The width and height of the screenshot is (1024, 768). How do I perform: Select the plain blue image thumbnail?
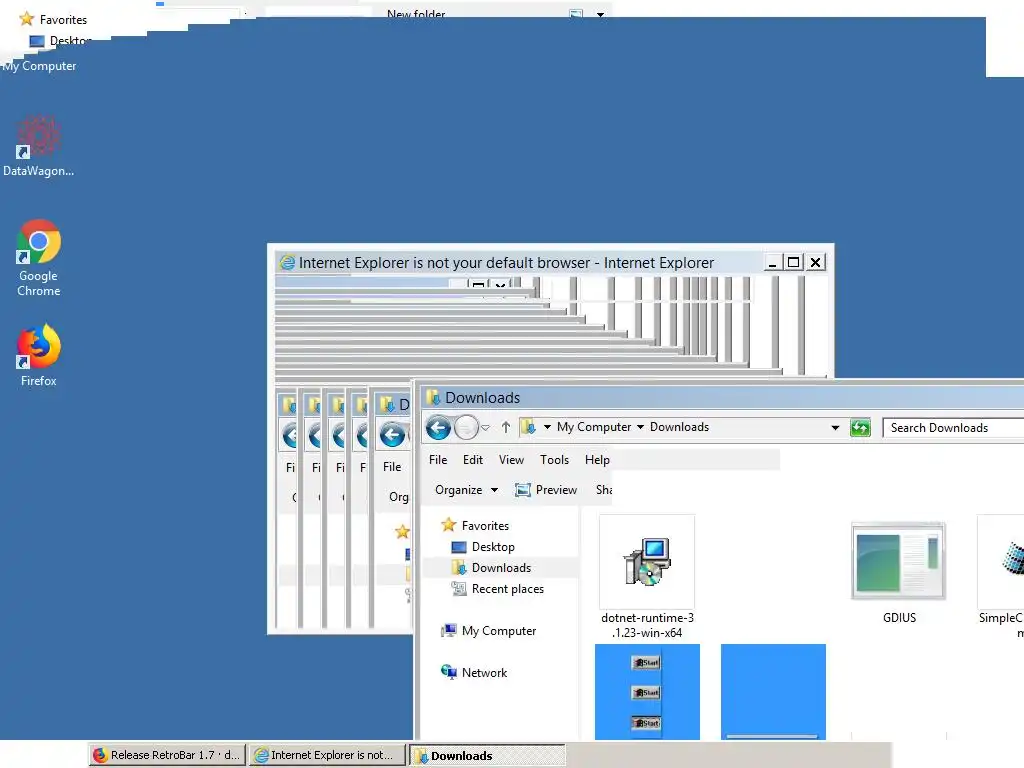pos(773,692)
